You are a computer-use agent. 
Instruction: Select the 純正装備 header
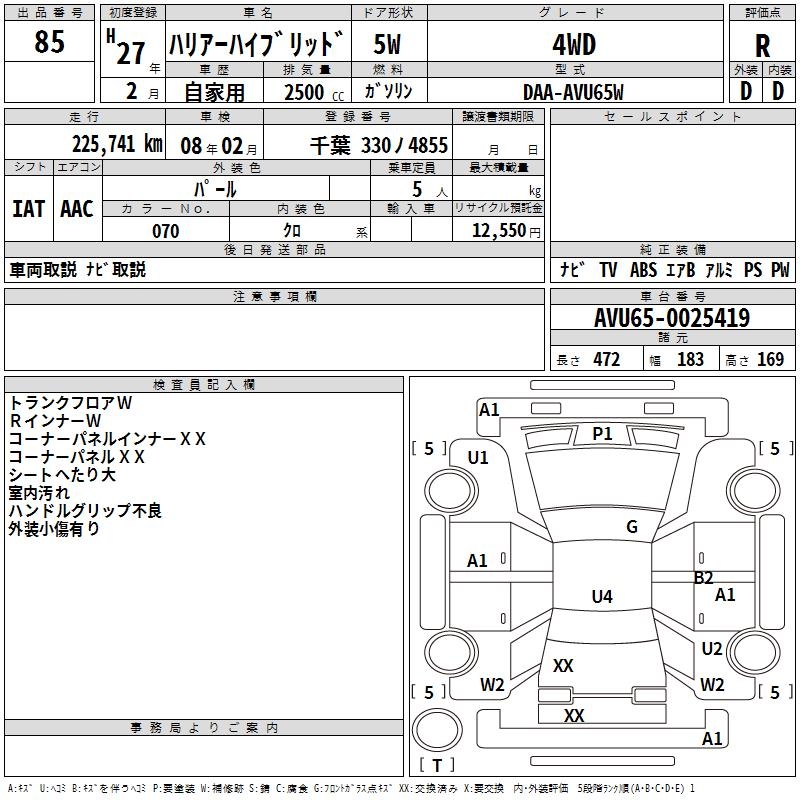click(x=672, y=249)
